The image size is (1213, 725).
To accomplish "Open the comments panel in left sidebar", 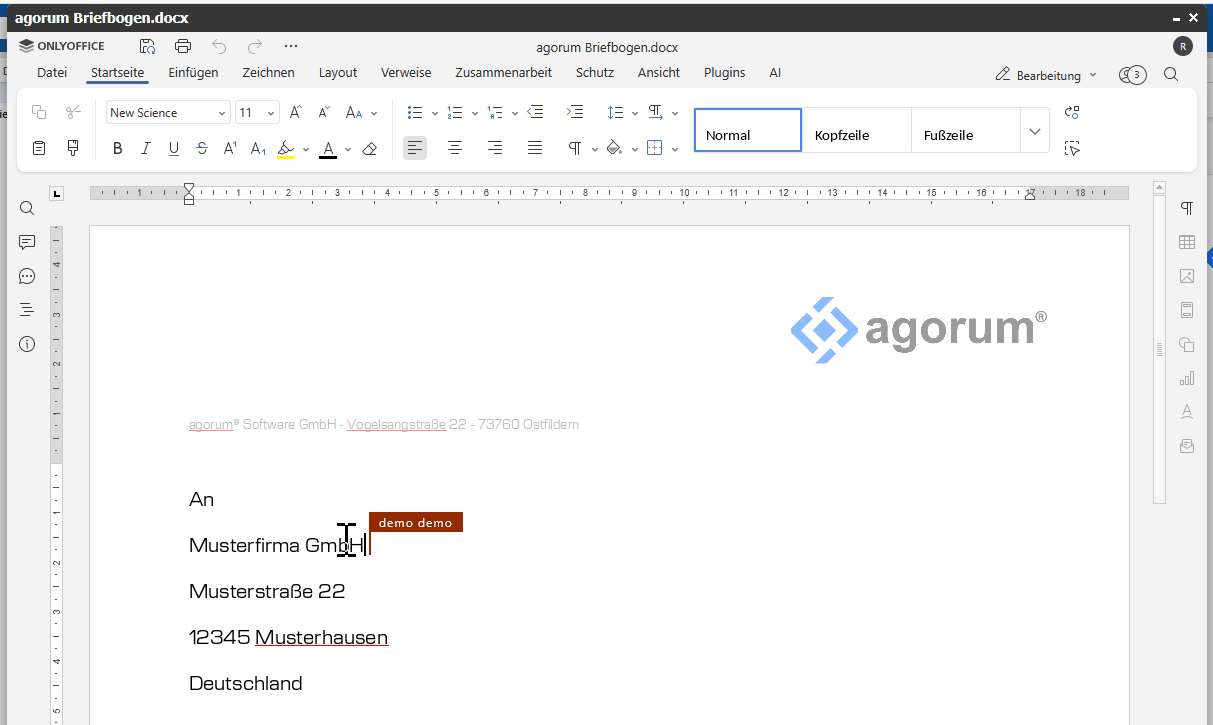I will (27, 242).
